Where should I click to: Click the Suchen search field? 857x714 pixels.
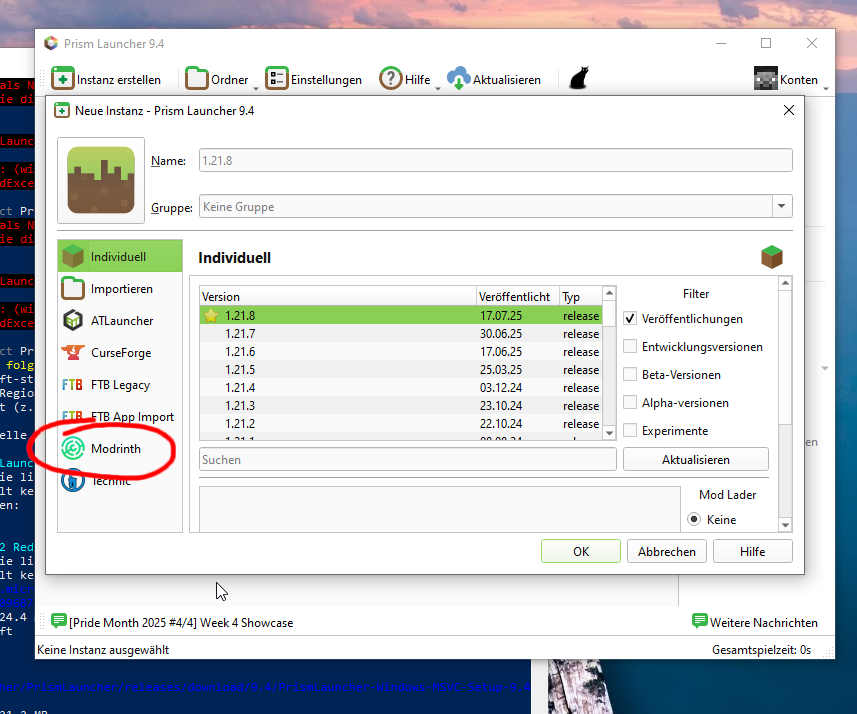pyautogui.click(x=407, y=460)
